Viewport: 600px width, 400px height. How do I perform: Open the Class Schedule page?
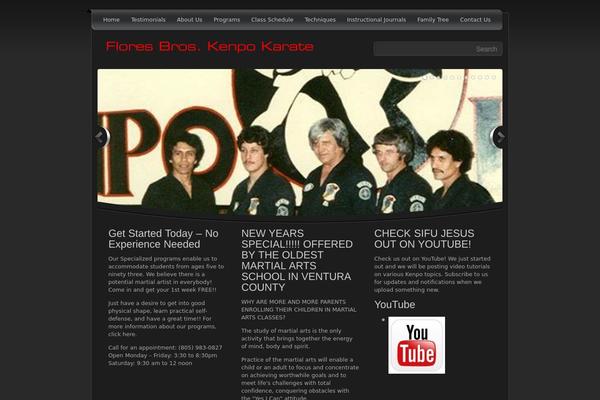click(272, 20)
